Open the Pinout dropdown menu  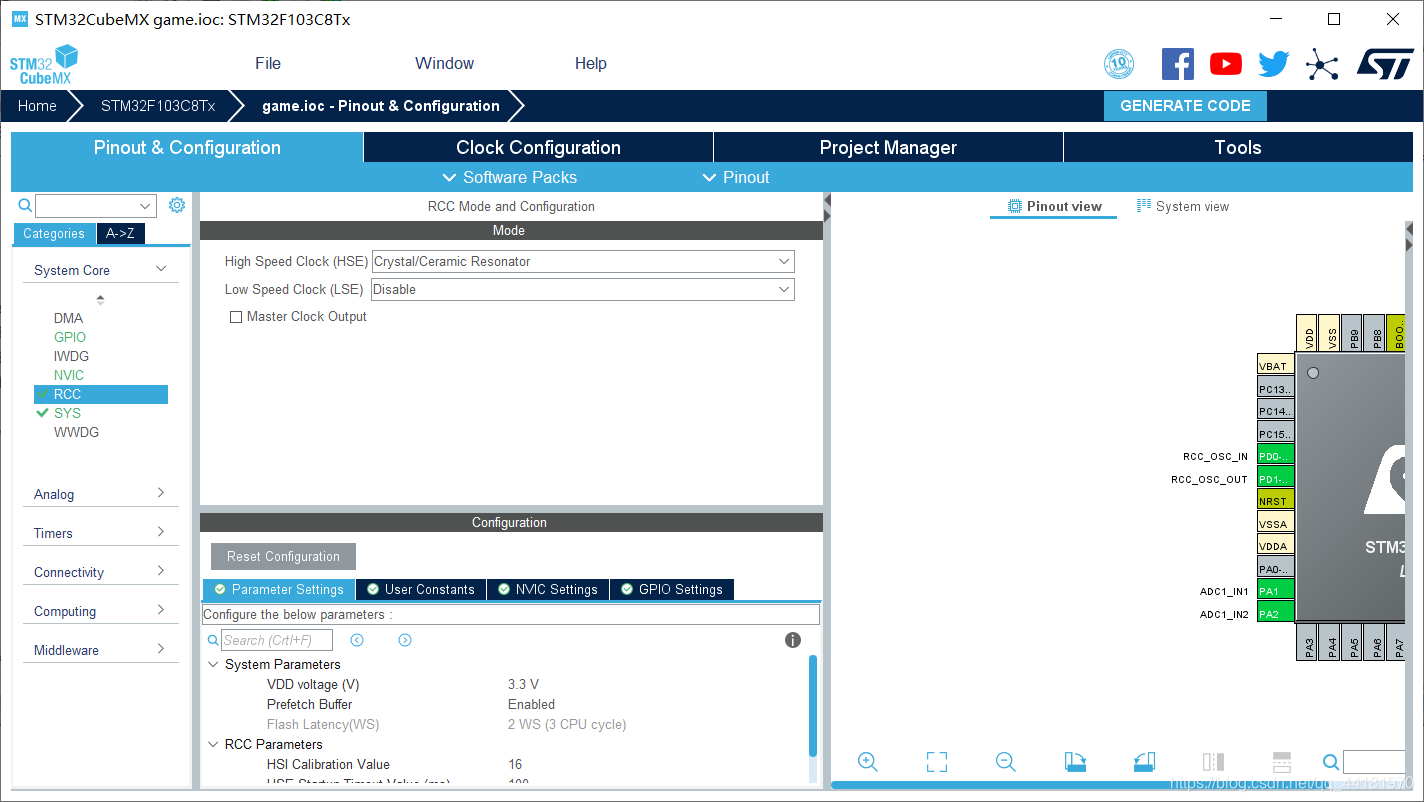(x=736, y=177)
